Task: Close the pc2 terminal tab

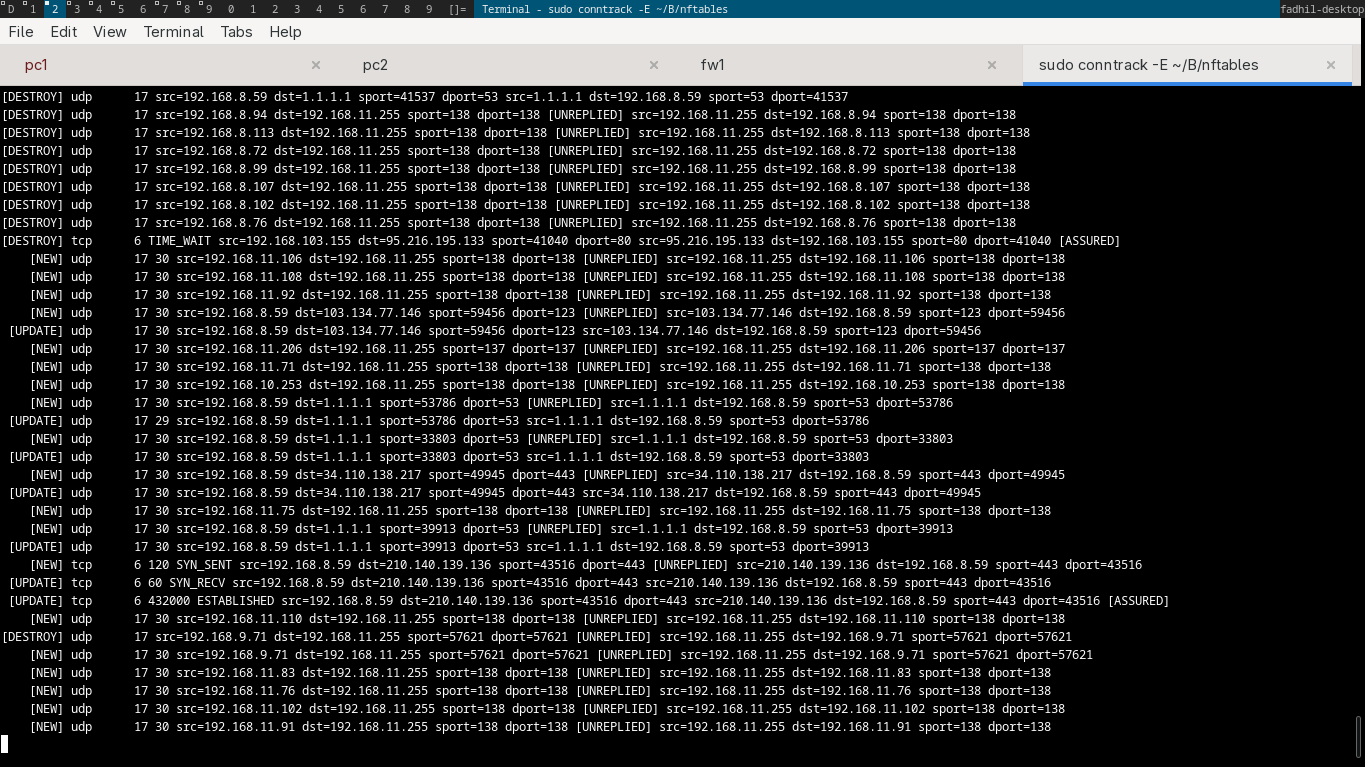Action: pos(654,65)
